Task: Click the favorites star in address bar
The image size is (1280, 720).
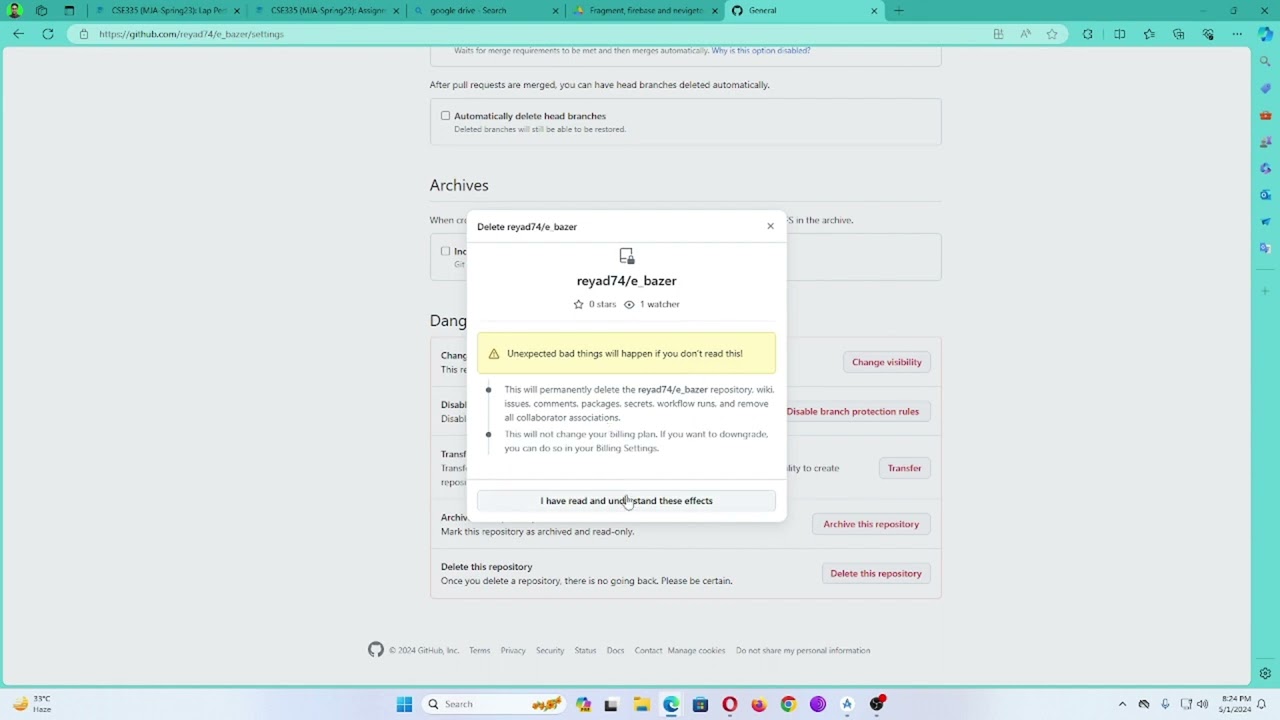Action: pos(1052,34)
